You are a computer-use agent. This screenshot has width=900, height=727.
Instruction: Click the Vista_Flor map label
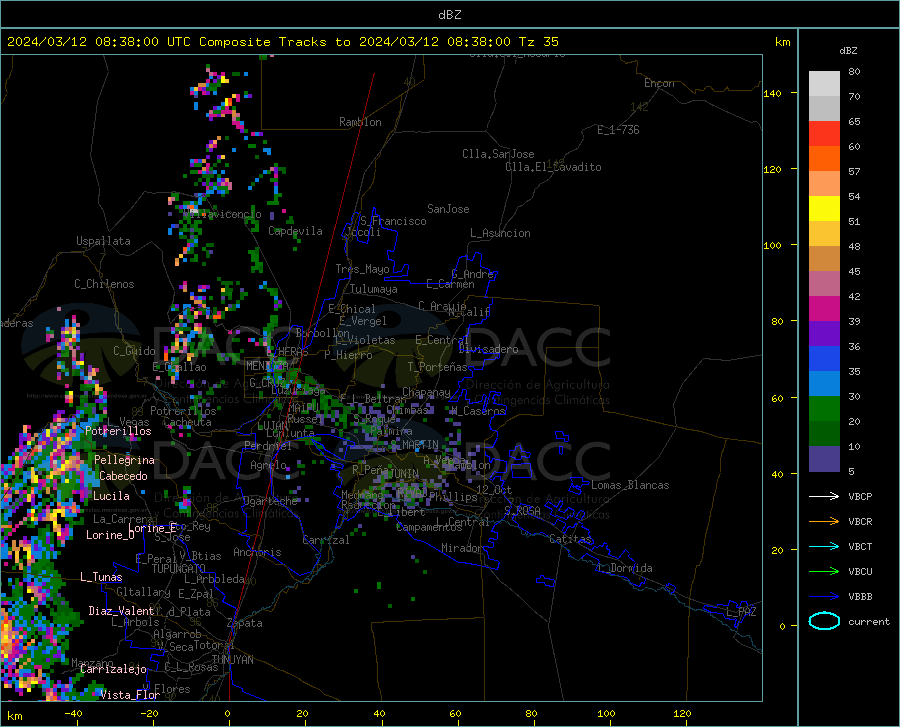pos(130,695)
